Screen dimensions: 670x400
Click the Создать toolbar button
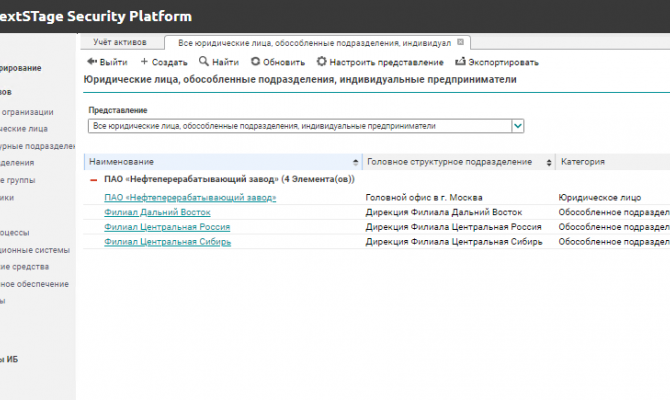pos(164,62)
